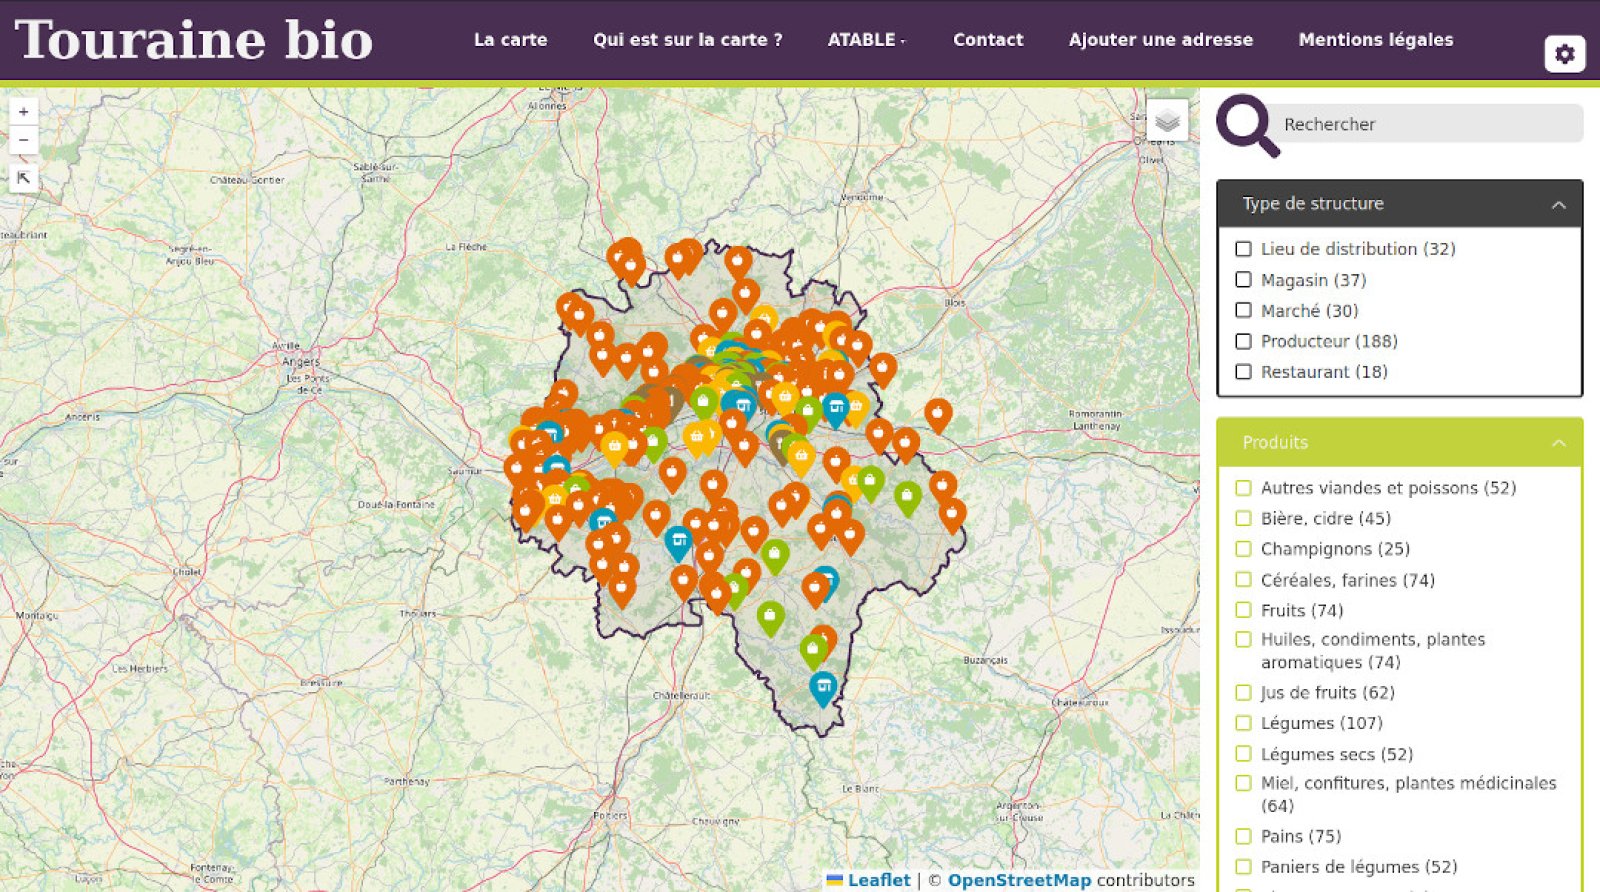Open the settings gear icon

[x=1564, y=54]
